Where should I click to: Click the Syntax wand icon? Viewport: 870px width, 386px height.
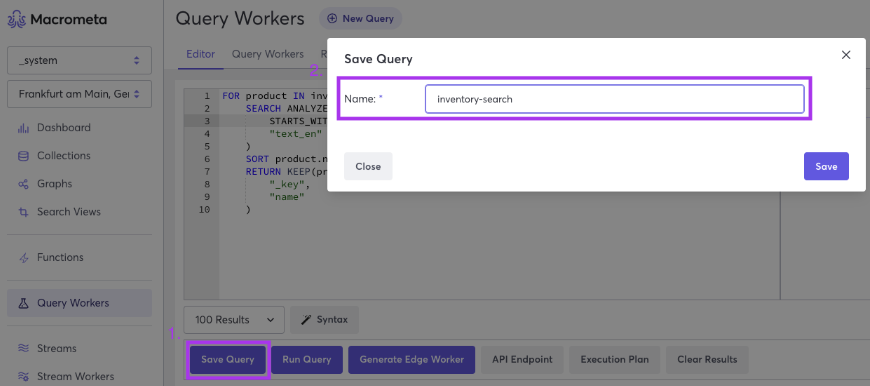point(306,320)
